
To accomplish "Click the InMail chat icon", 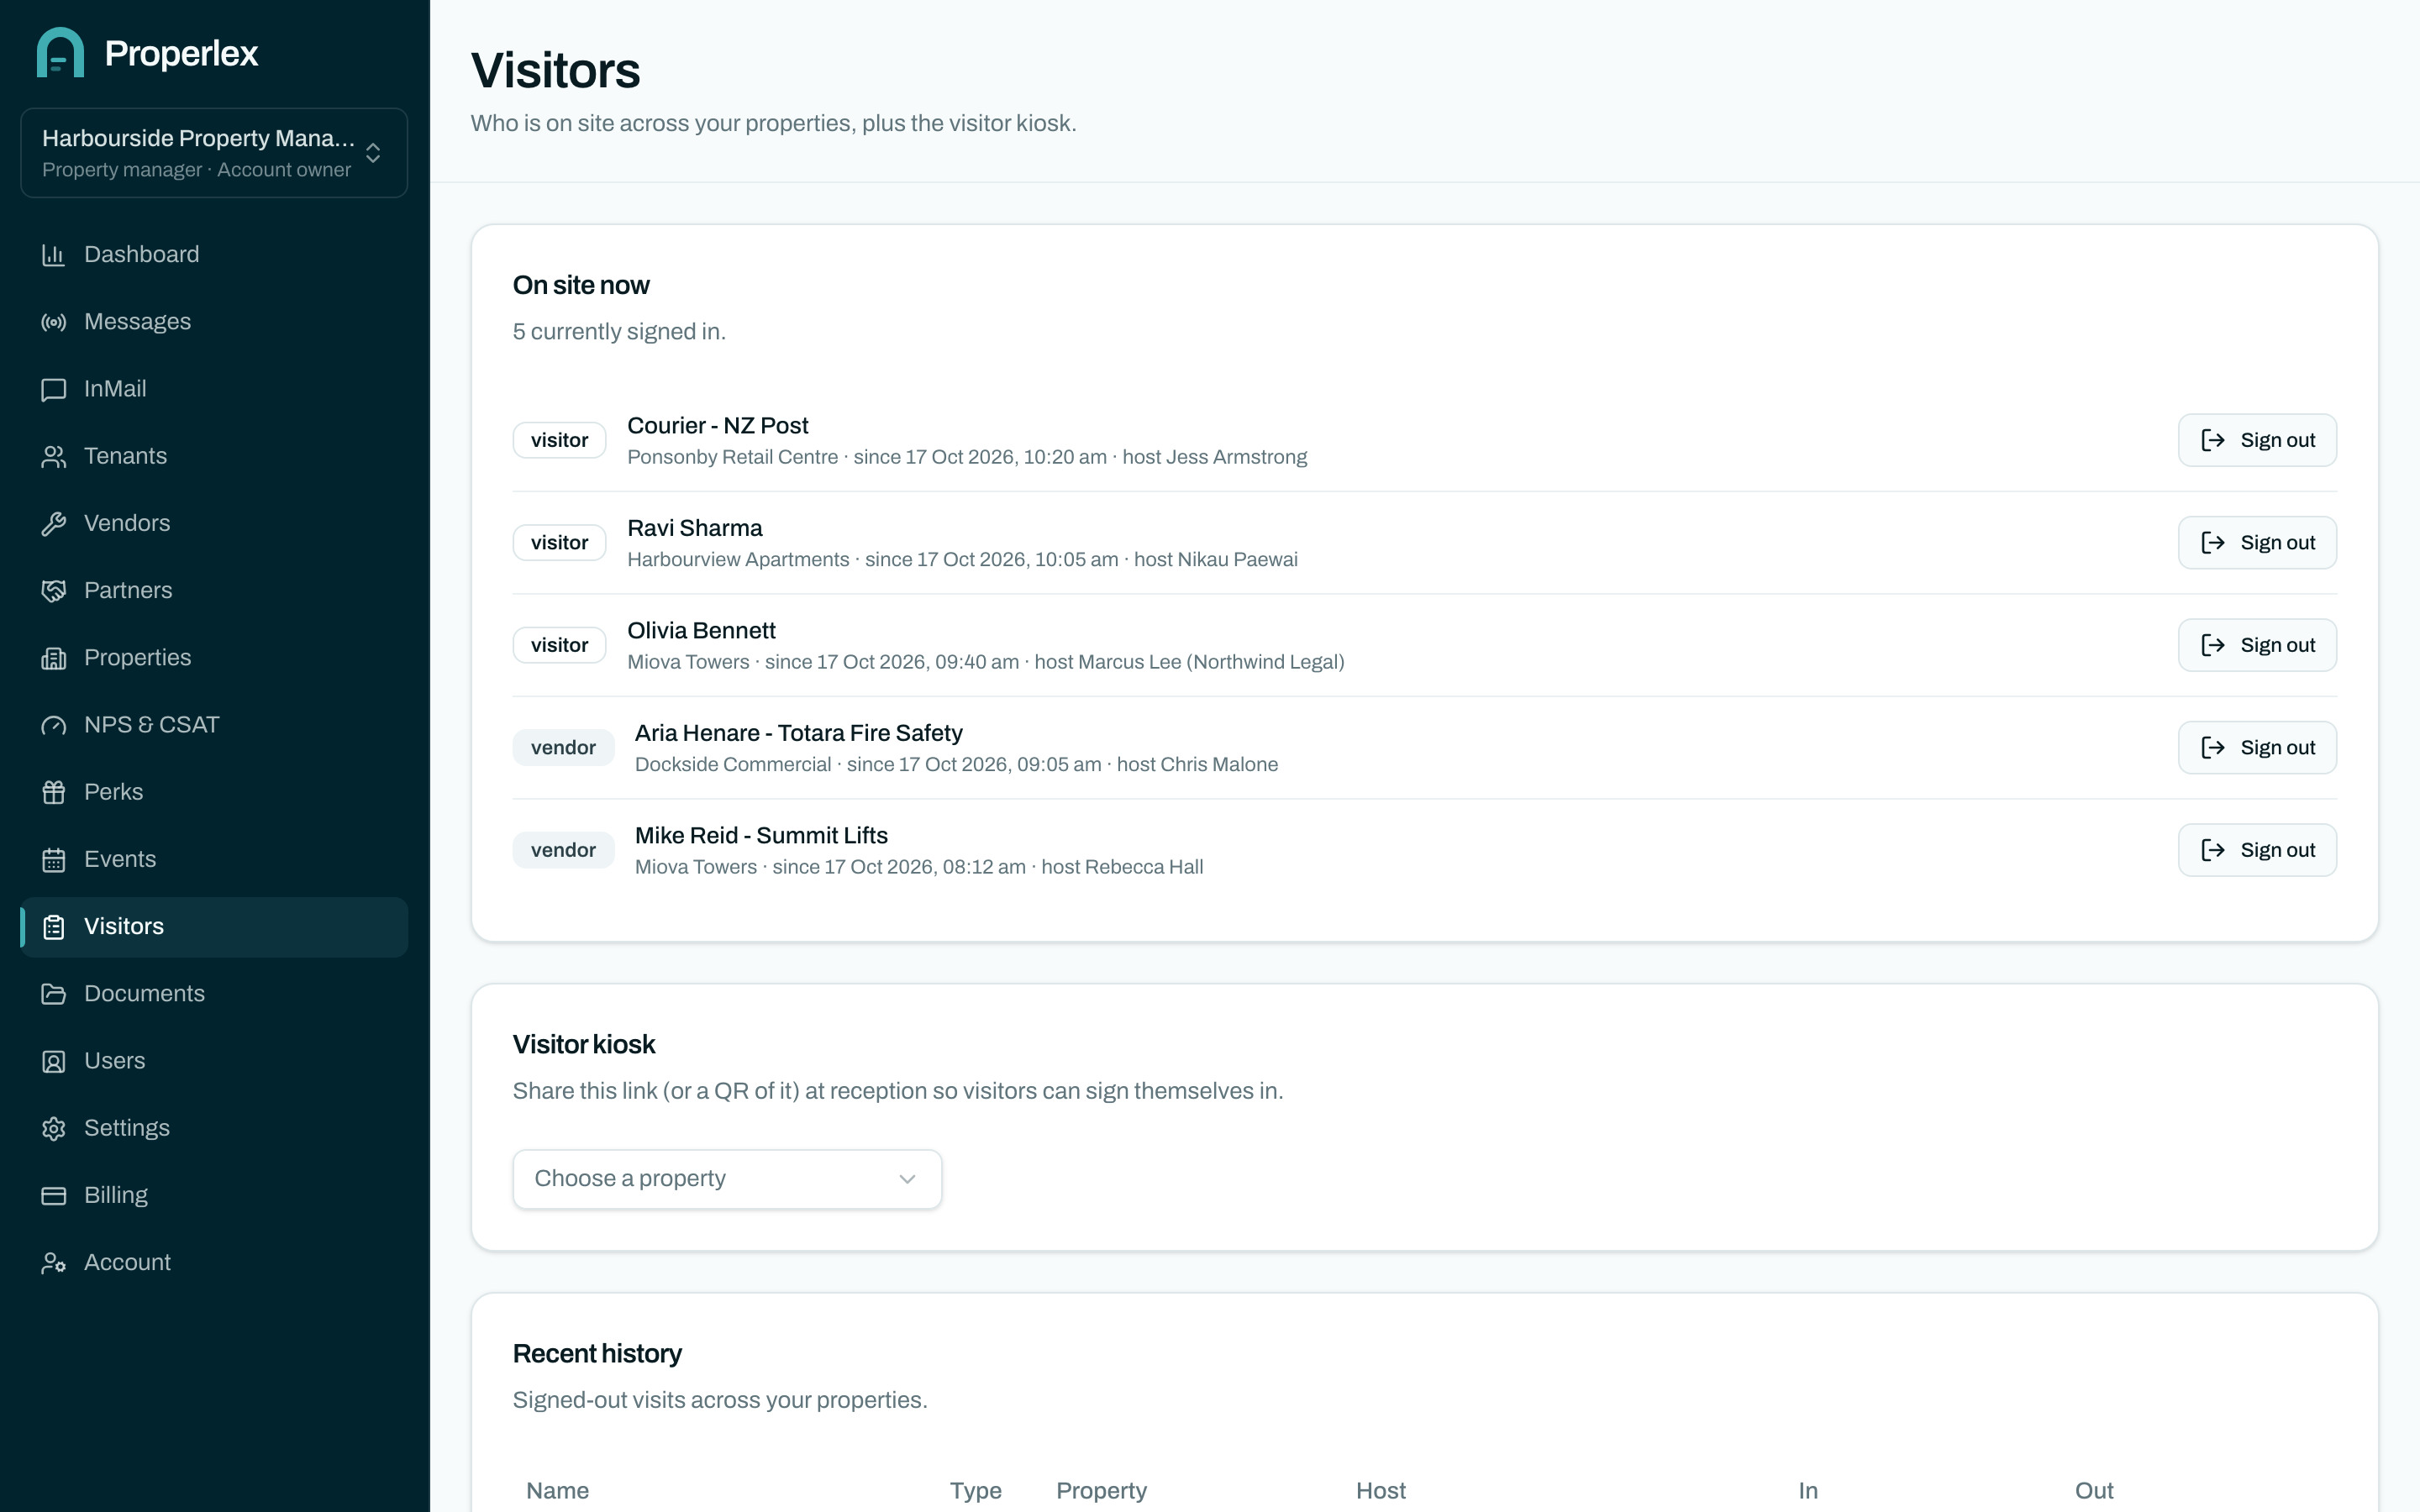I will pyautogui.click(x=54, y=389).
